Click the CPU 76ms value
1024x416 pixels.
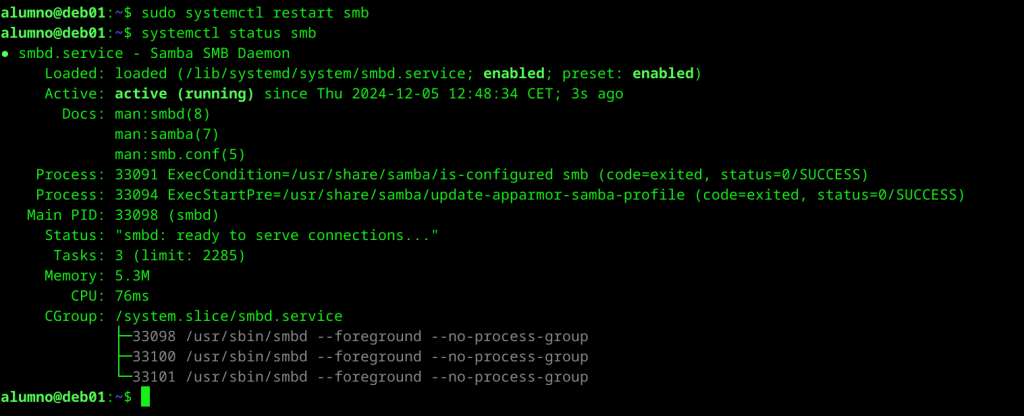point(131,295)
